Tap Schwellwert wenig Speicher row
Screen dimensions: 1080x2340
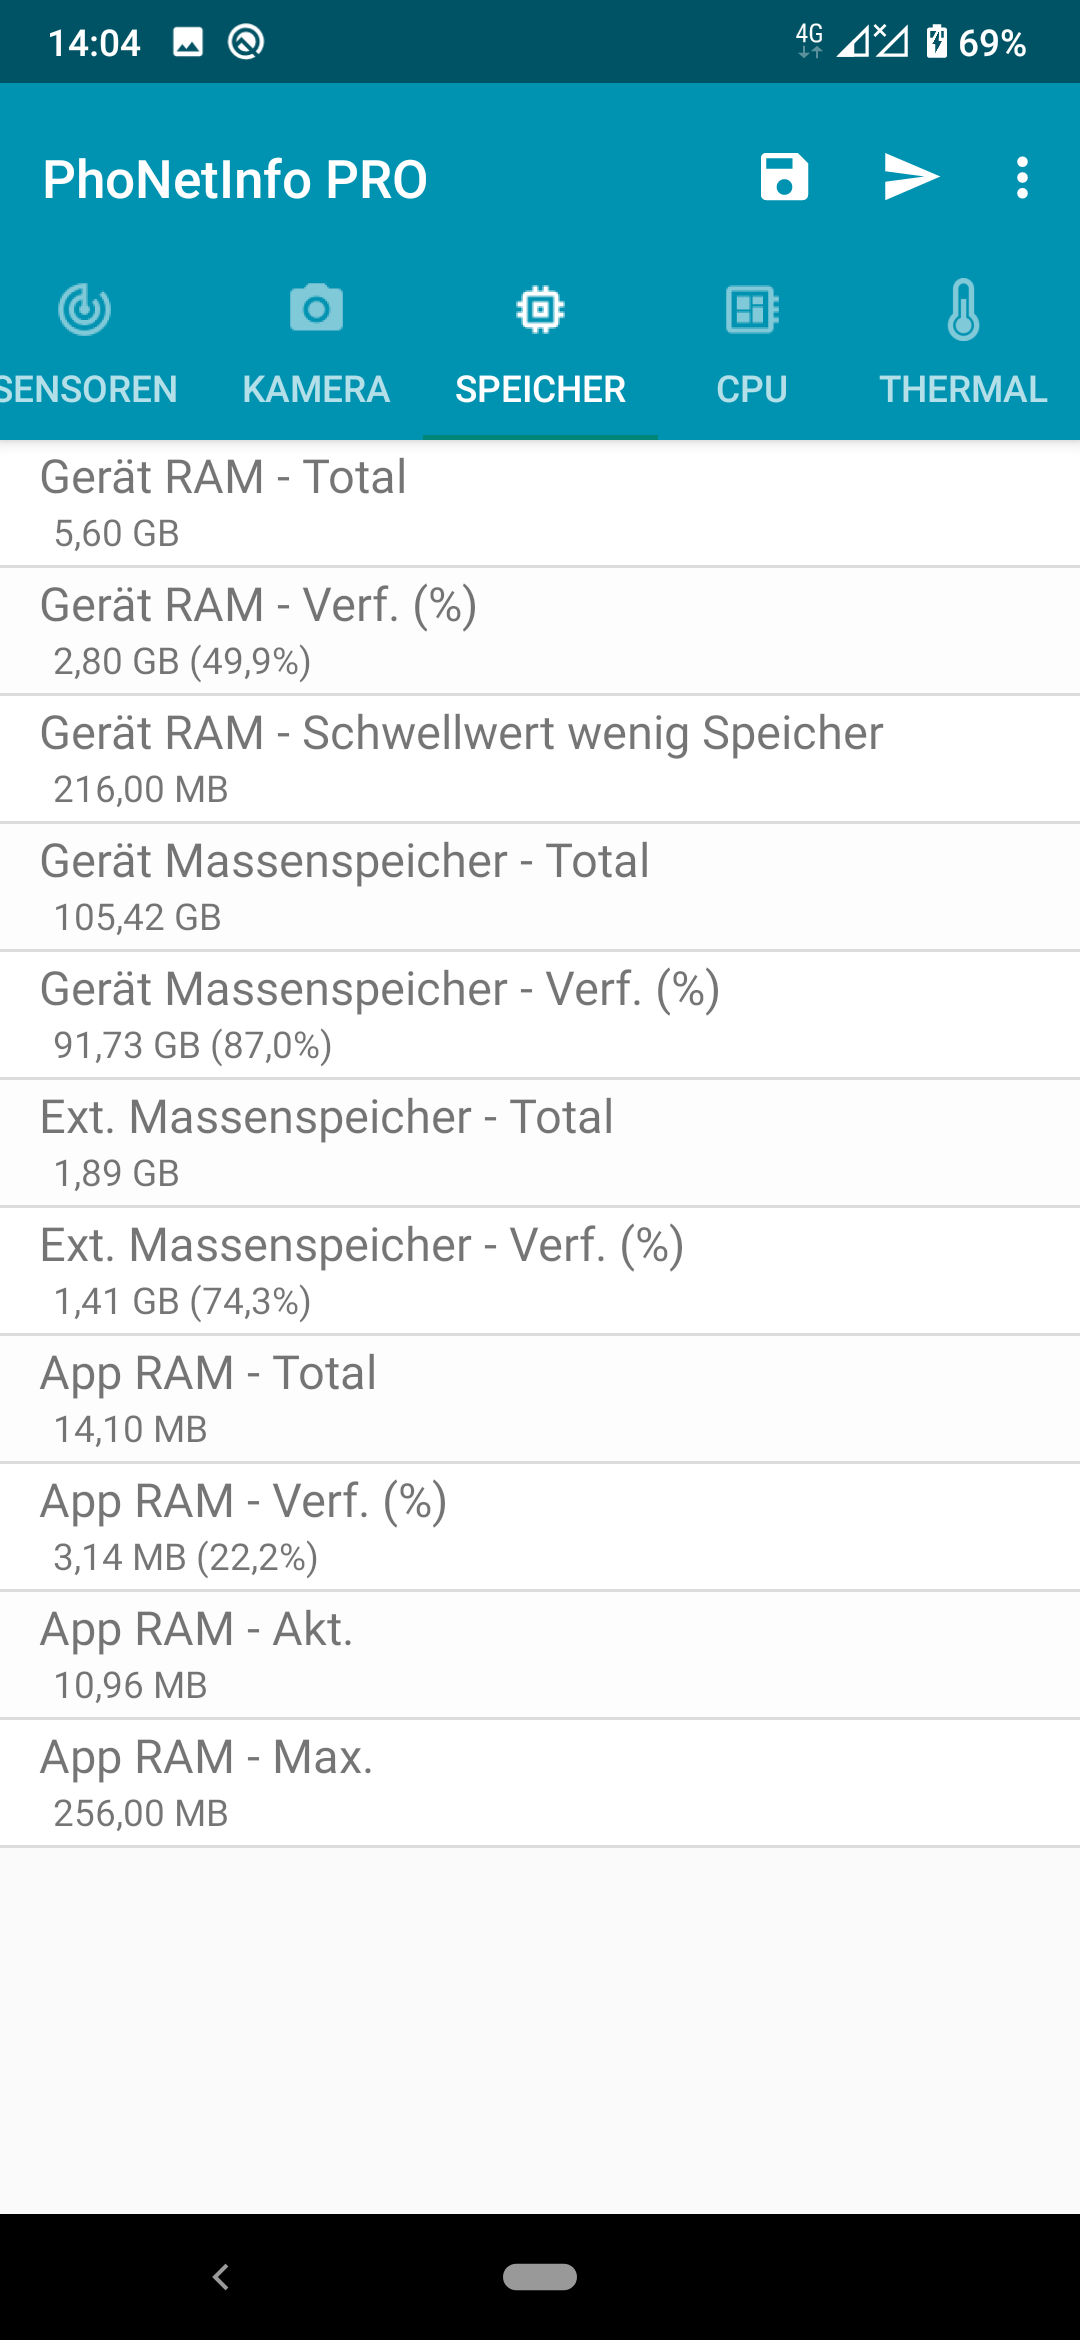pyautogui.click(x=540, y=759)
